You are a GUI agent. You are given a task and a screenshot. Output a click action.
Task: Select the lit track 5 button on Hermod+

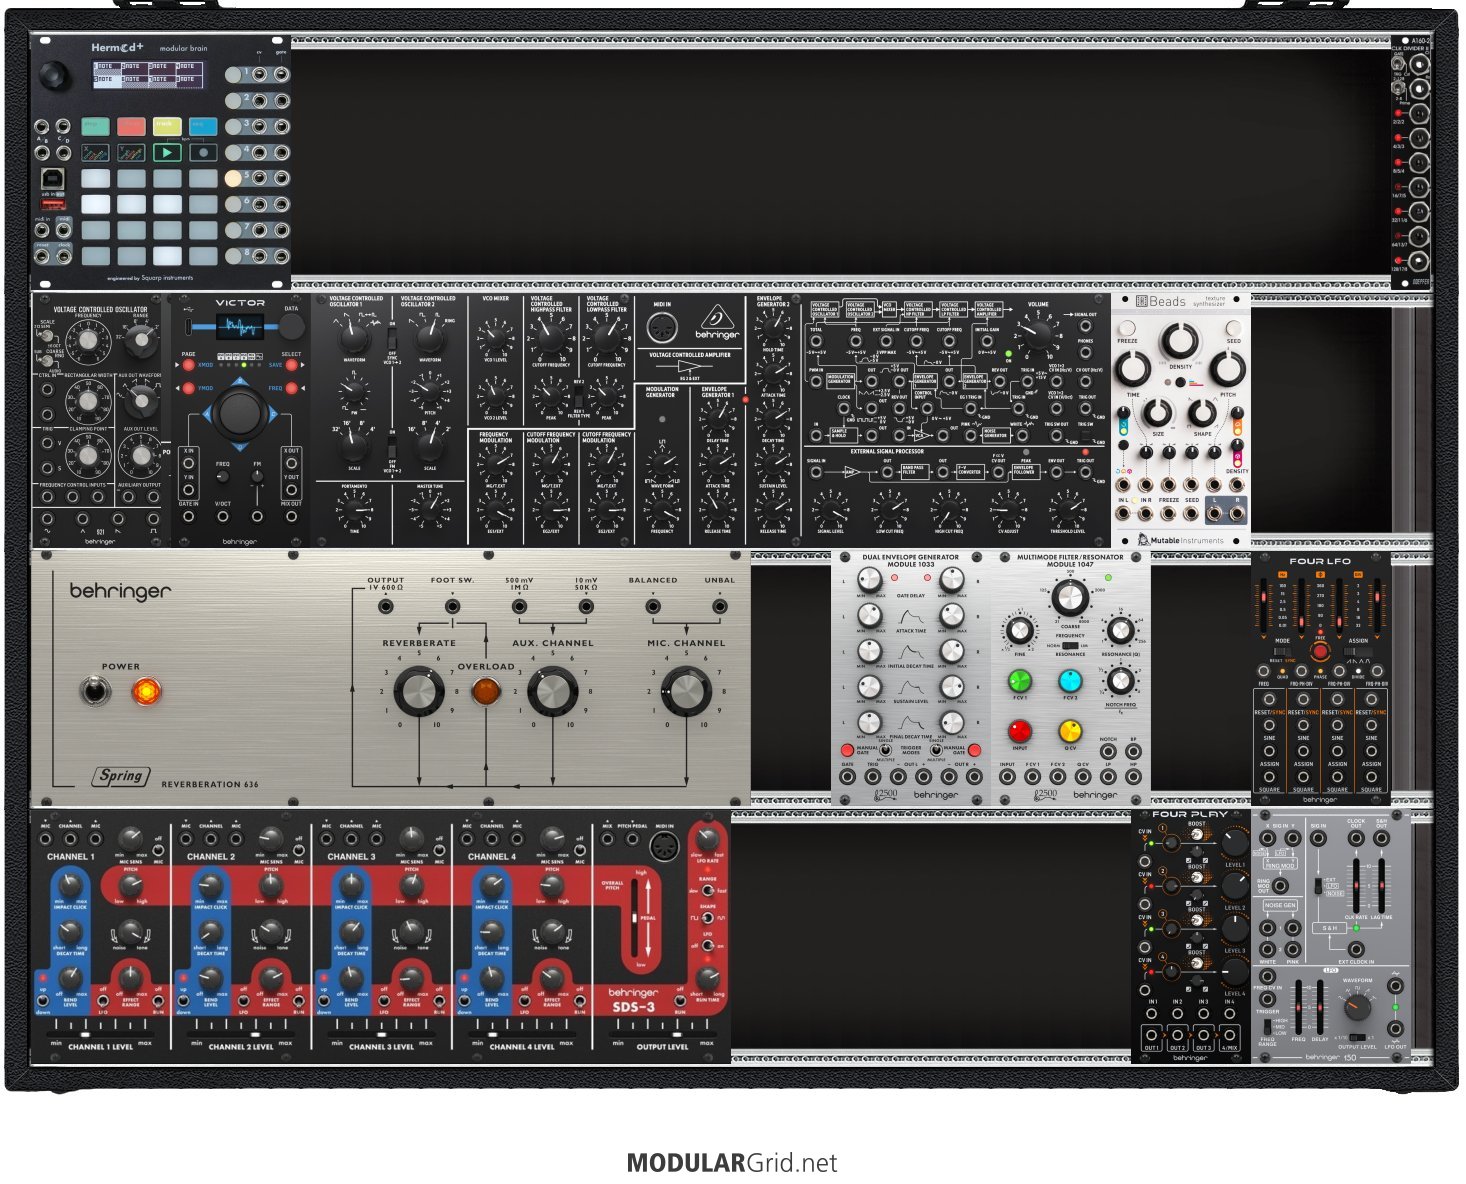[x=233, y=177]
